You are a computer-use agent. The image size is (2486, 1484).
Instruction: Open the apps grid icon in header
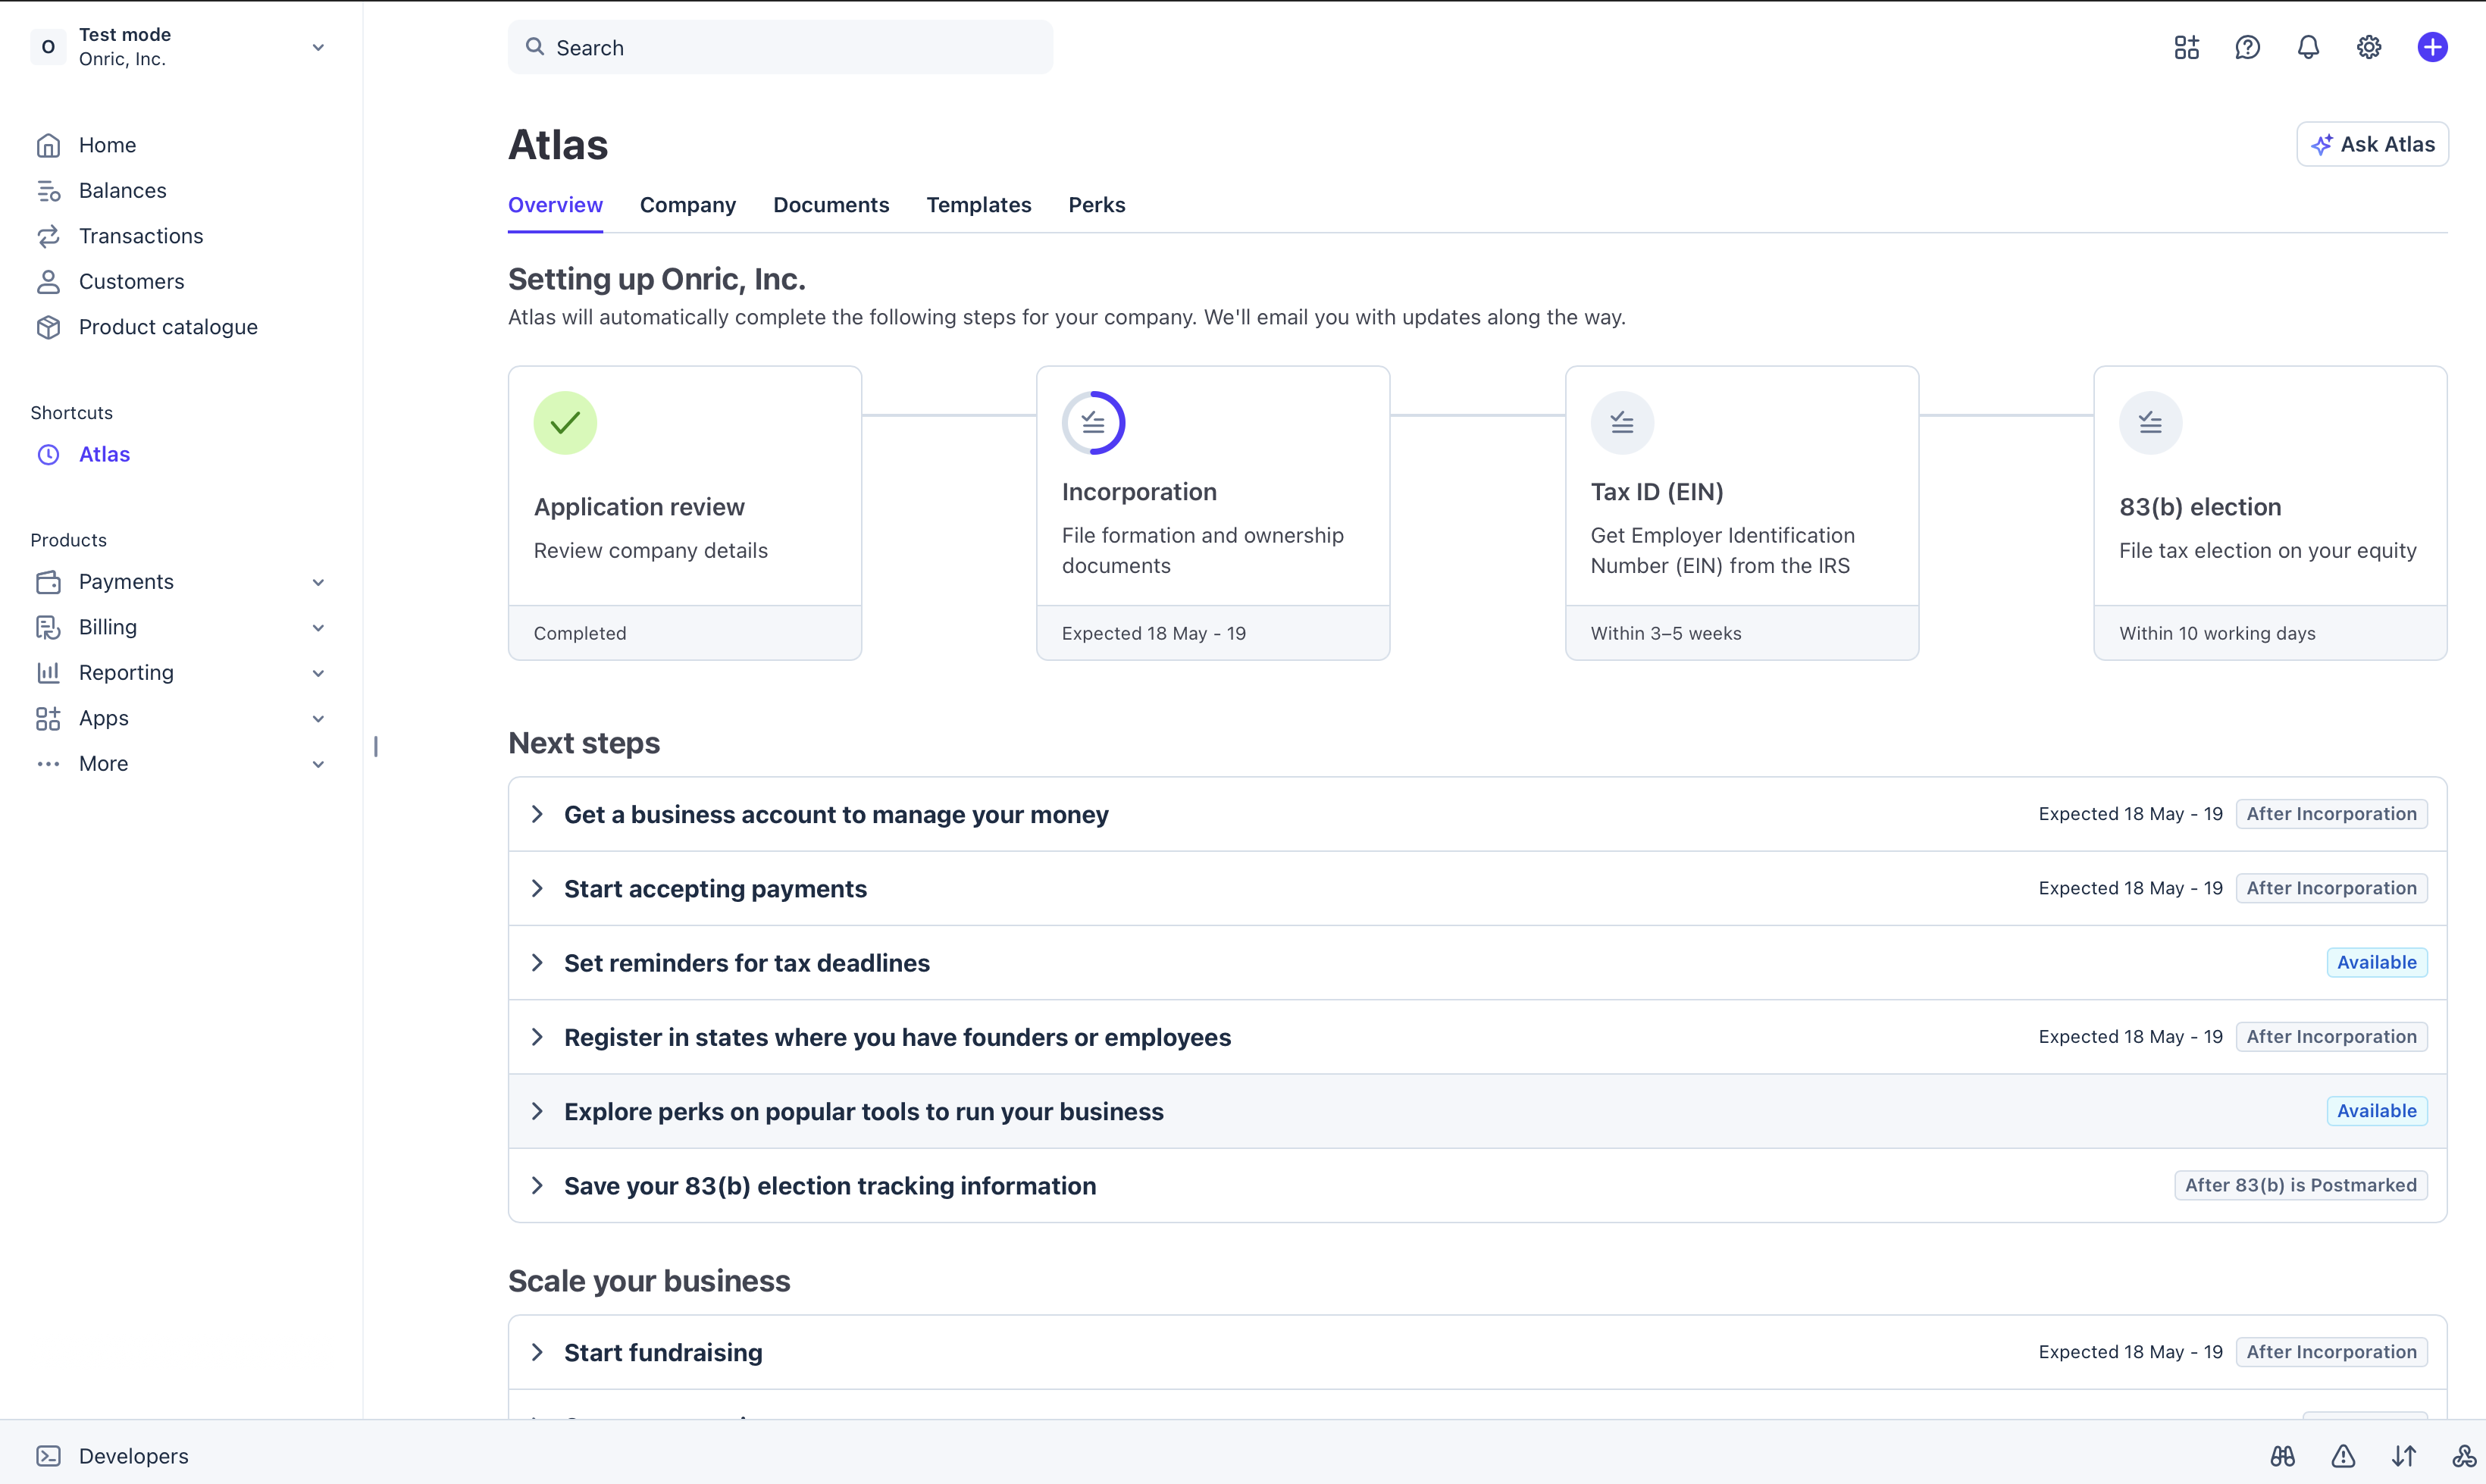click(2186, 47)
